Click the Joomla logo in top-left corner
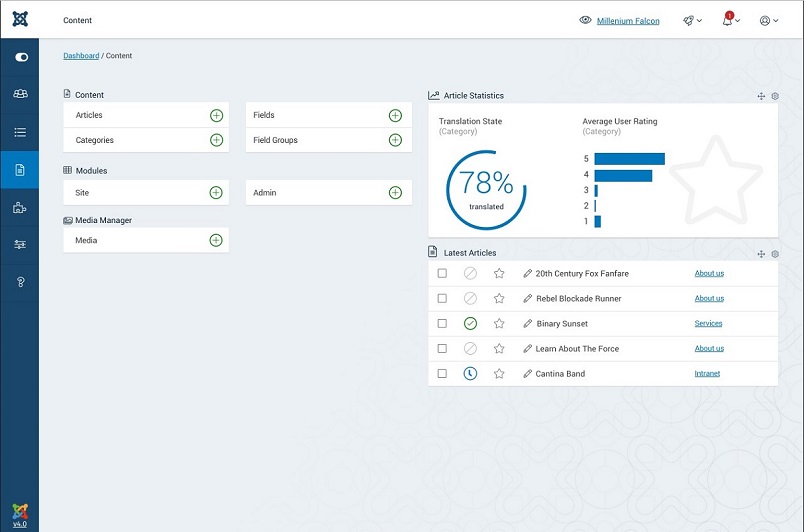804x532 pixels. point(20,19)
